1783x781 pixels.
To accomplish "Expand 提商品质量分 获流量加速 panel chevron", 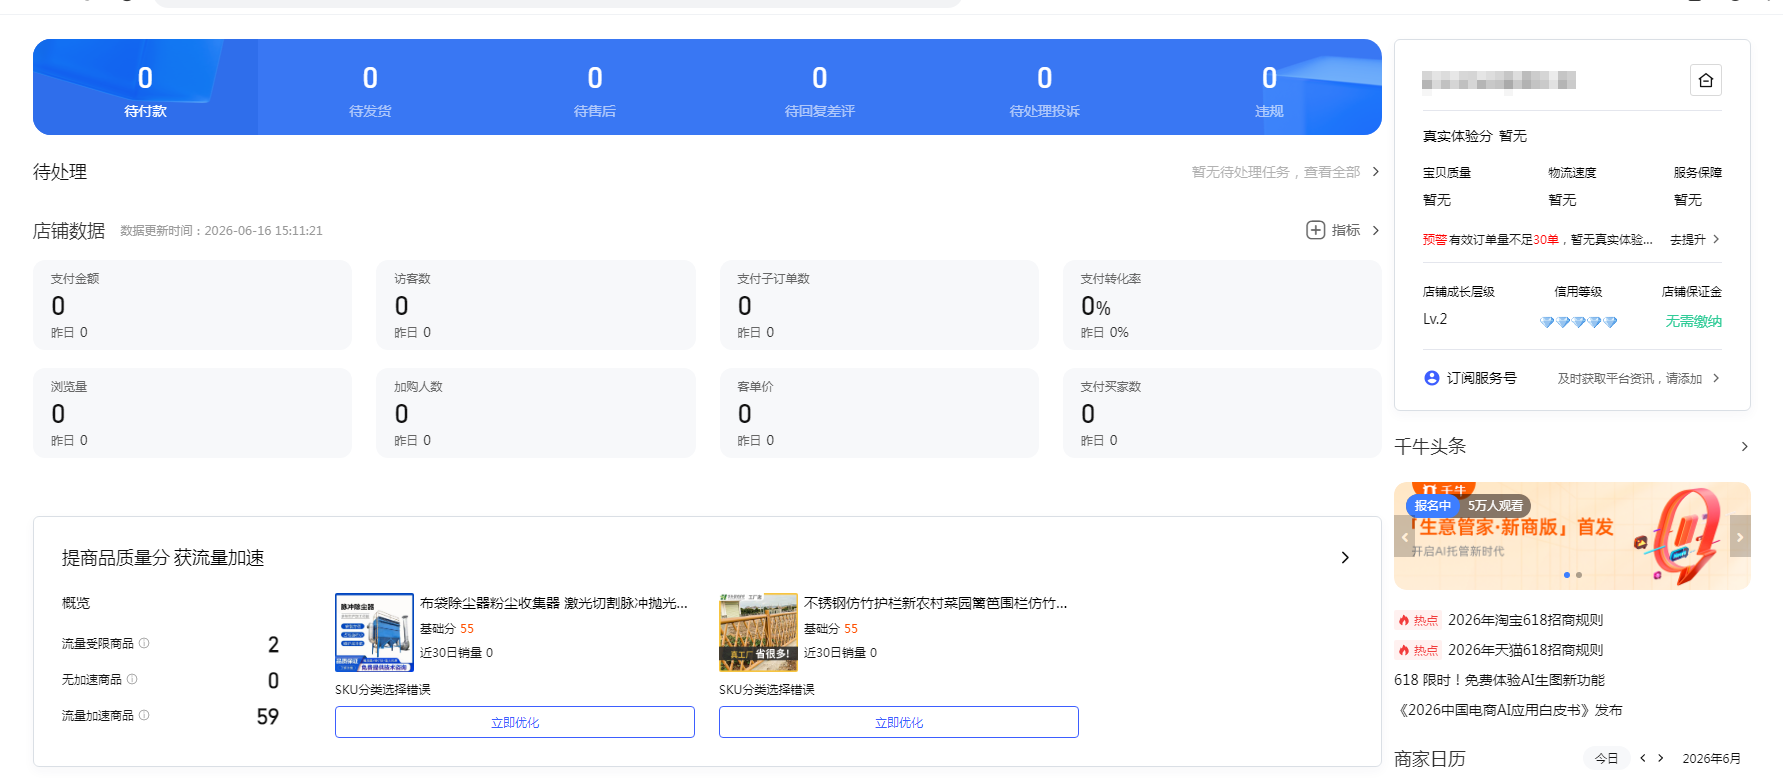I will pos(1345,557).
